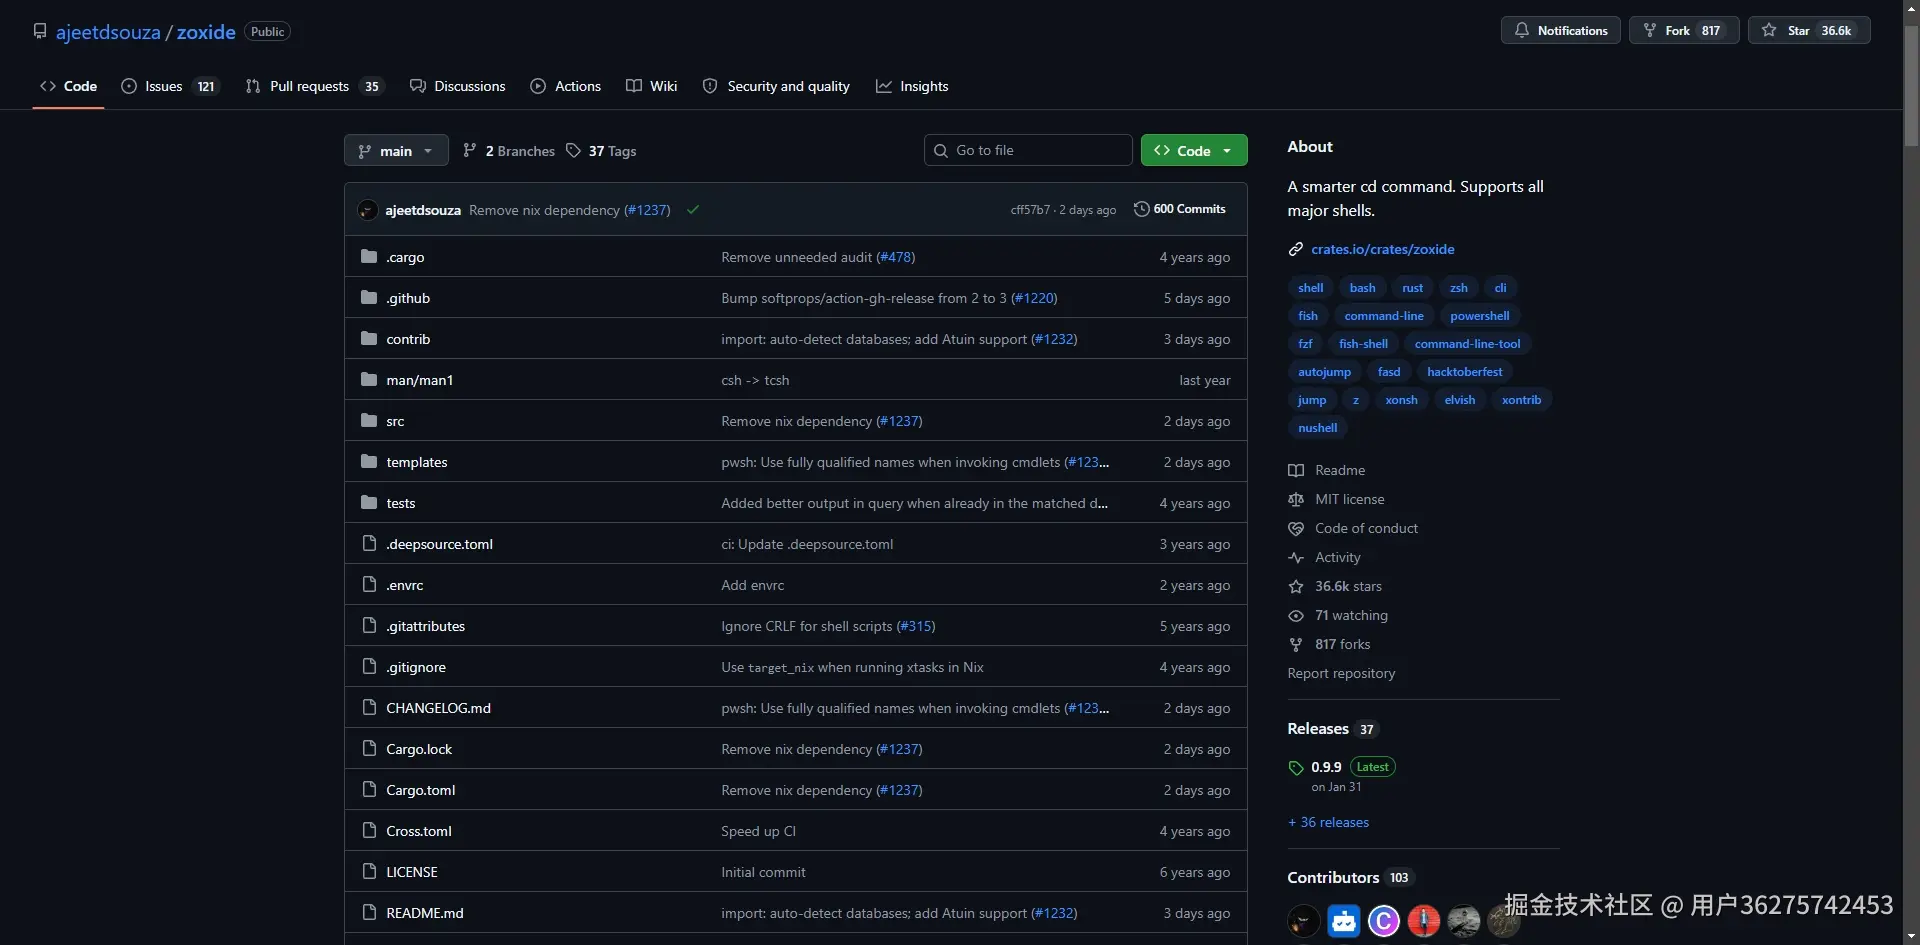
Task: Open the Actions tab
Action: pos(566,86)
